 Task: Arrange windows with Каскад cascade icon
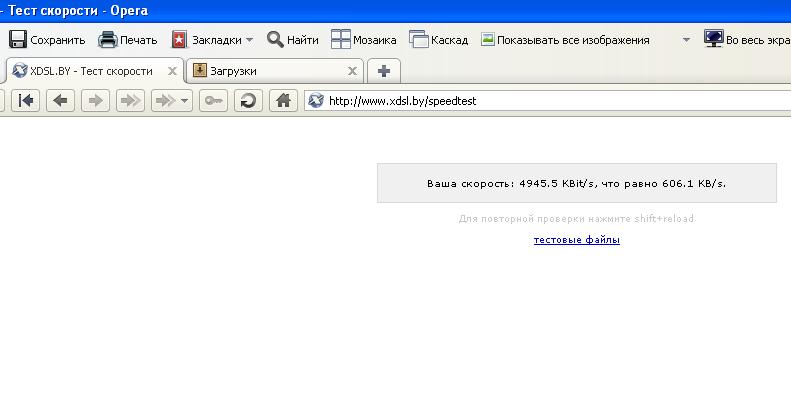coord(419,39)
